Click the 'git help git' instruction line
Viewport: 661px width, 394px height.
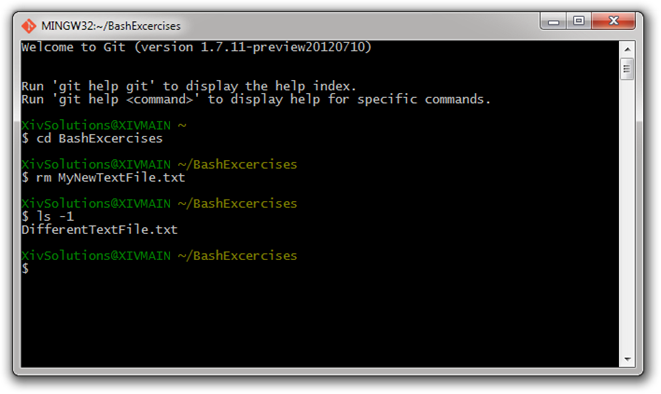[x=189, y=86]
